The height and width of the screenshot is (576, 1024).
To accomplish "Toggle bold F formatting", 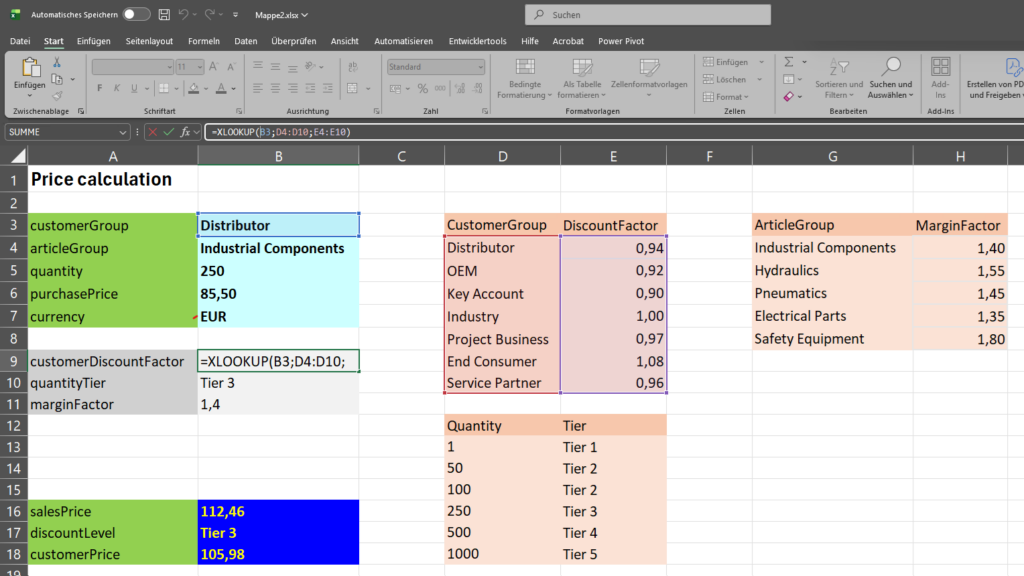I will (x=99, y=88).
